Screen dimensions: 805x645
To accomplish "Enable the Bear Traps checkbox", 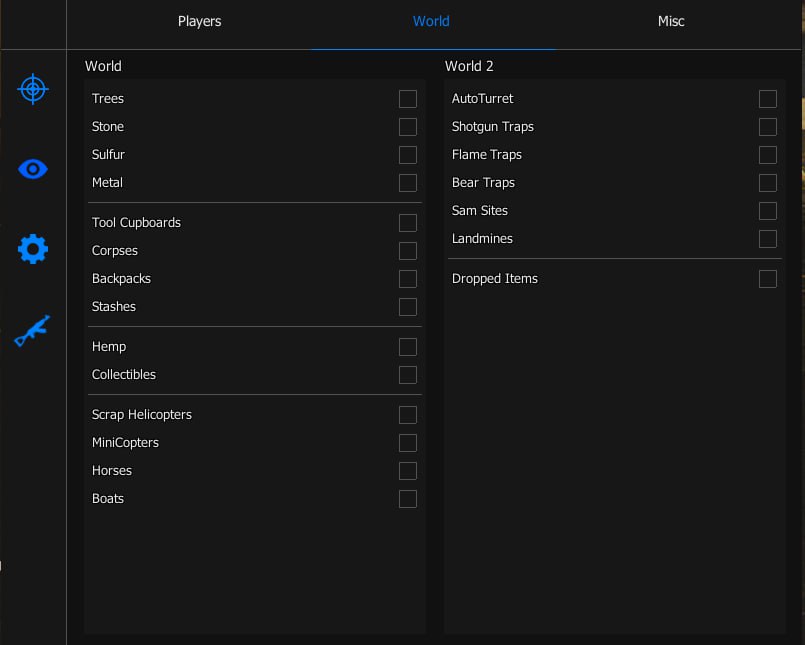I will tap(768, 183).
